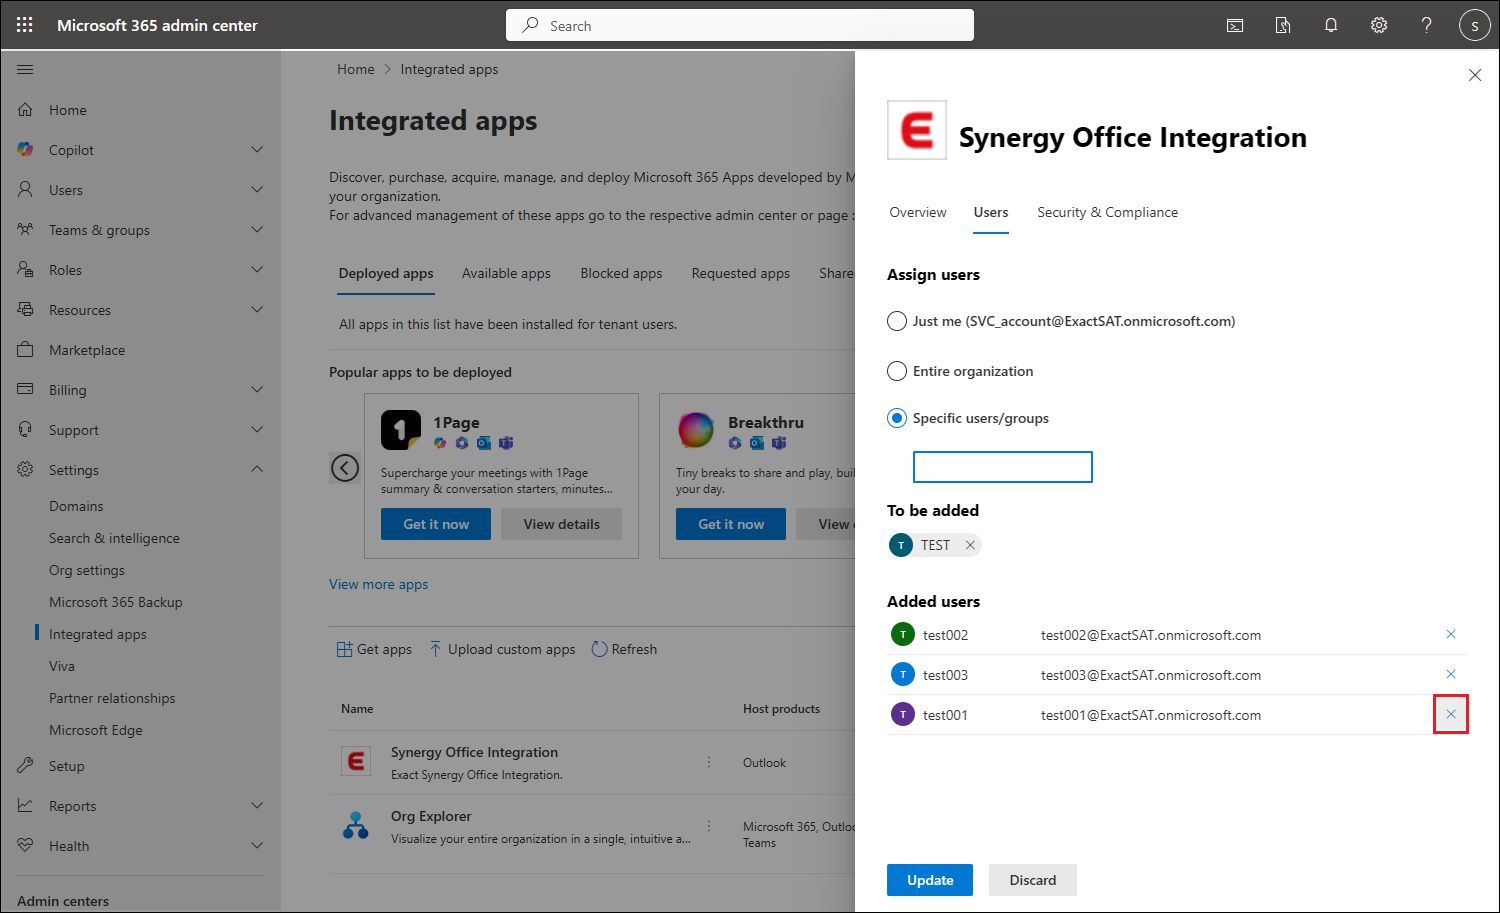Select Specific users/groups radio option
The image size is (1500, 913).
897,418
